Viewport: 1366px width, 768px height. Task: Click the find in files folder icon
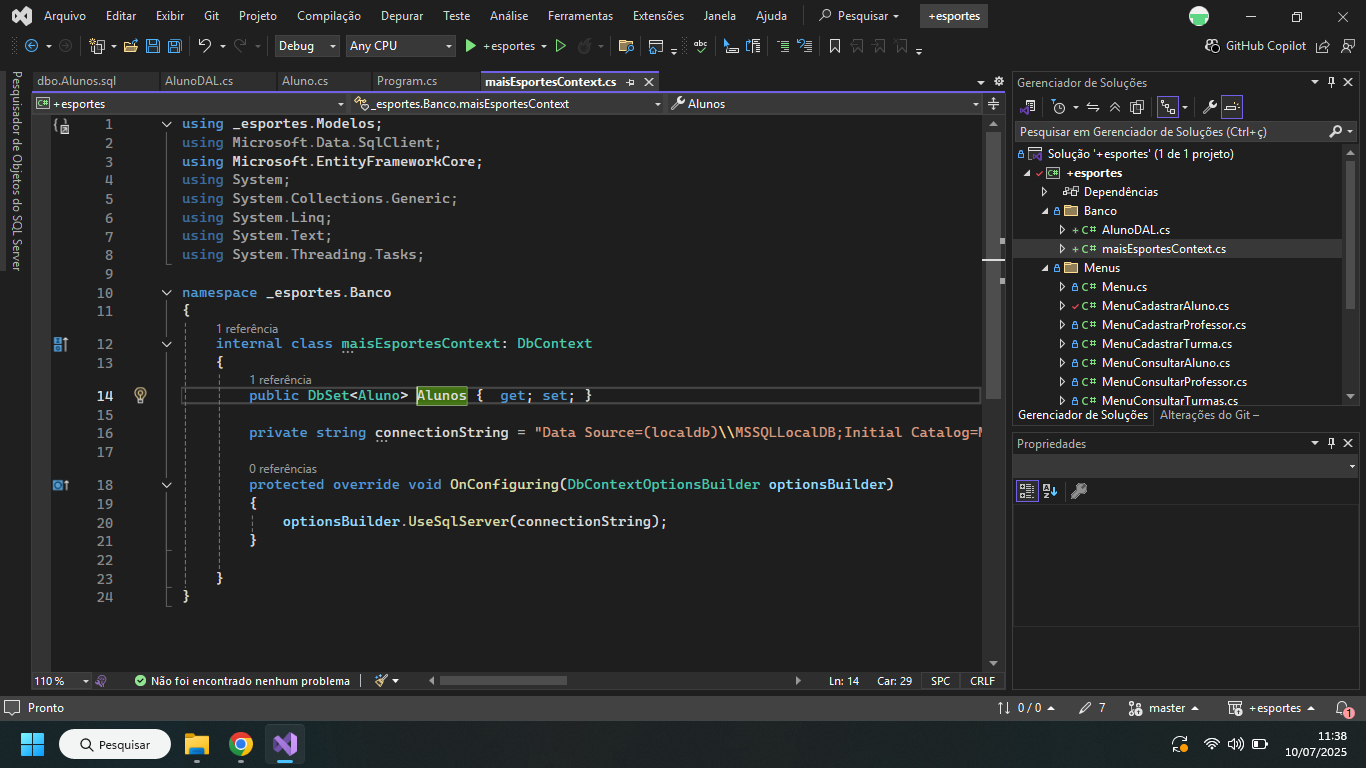coord(627,46)
